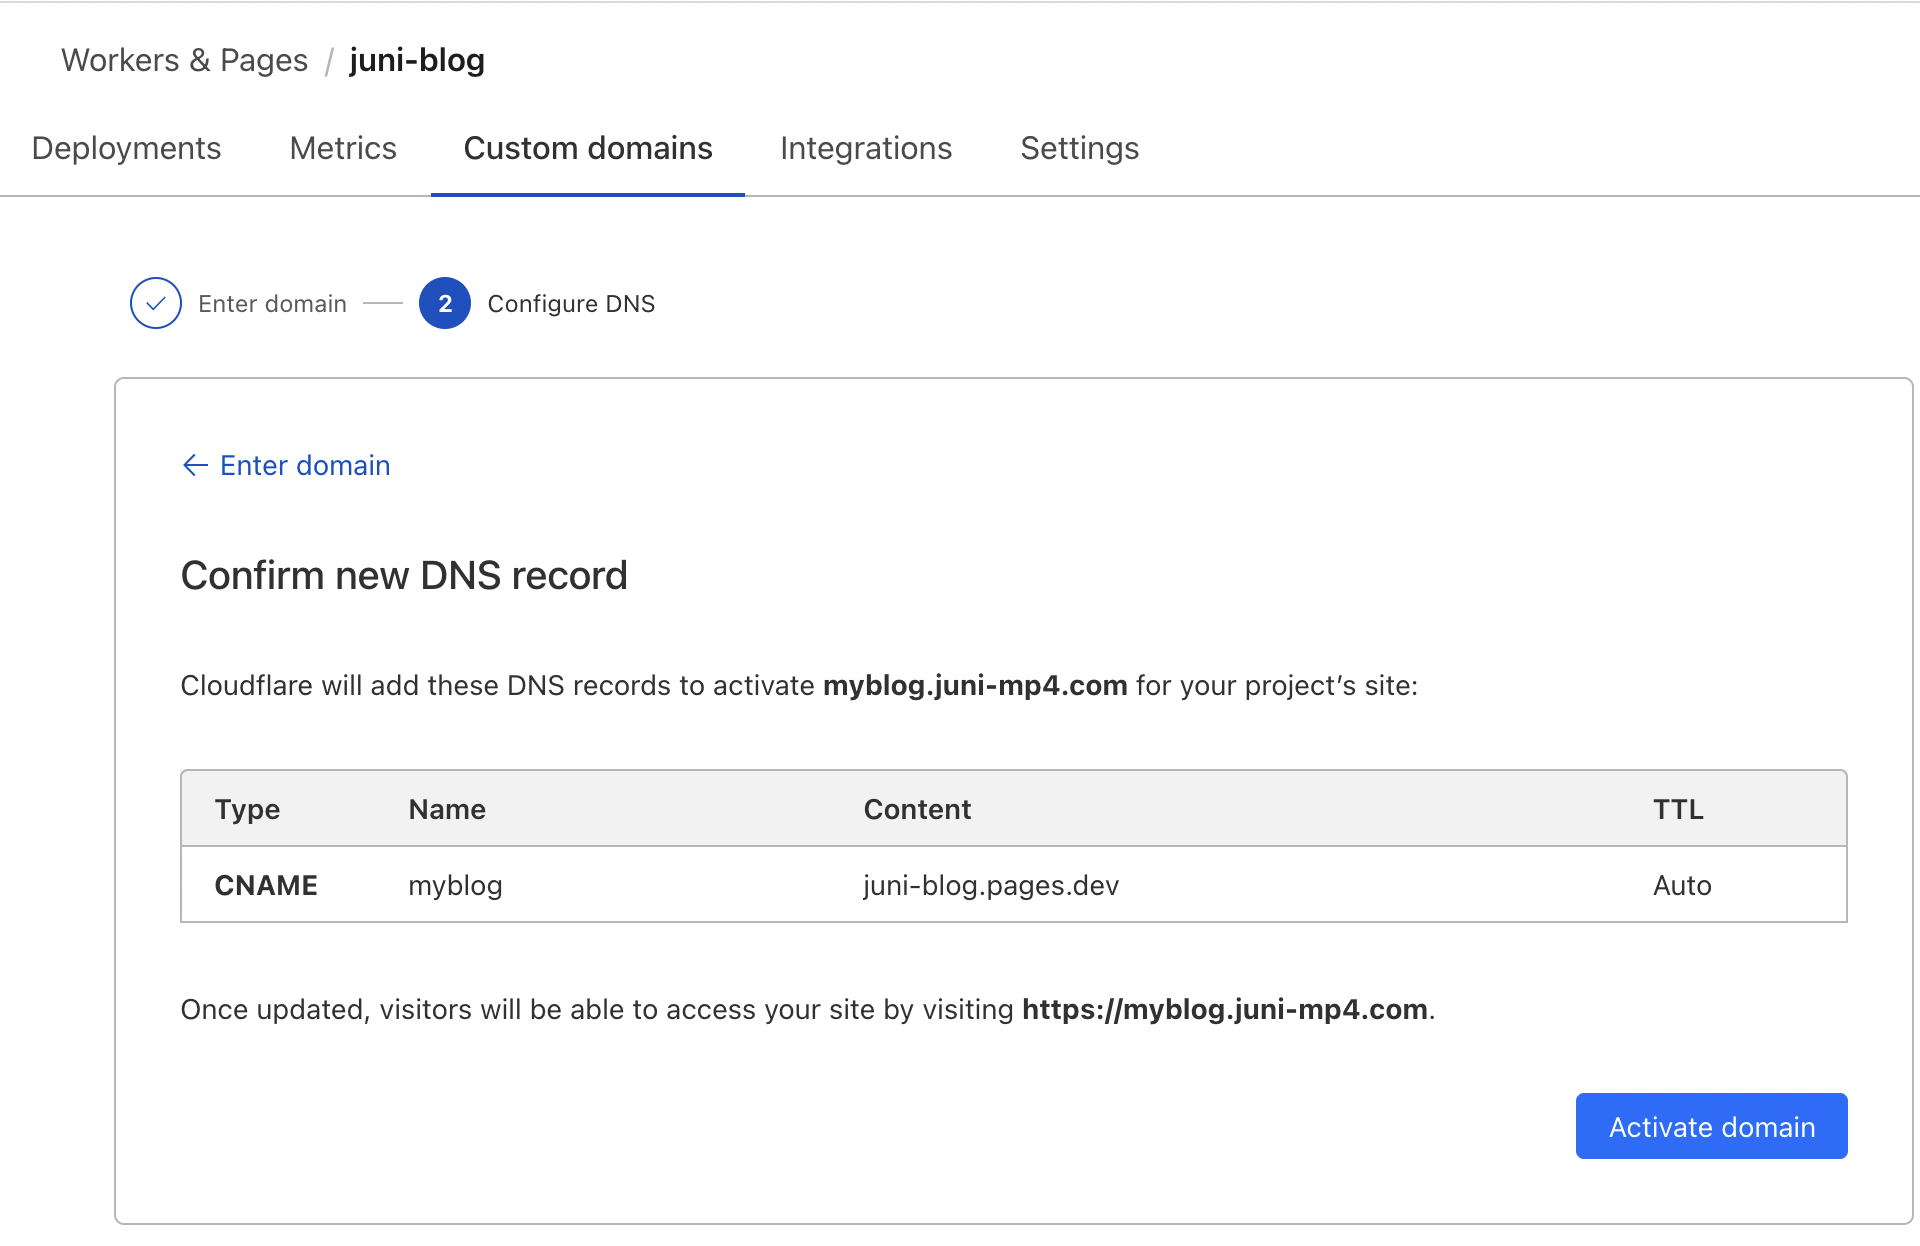The image size is (1920, 1246).
Task: Switch to the Metrics tab
Action: (x=343, y=148)
